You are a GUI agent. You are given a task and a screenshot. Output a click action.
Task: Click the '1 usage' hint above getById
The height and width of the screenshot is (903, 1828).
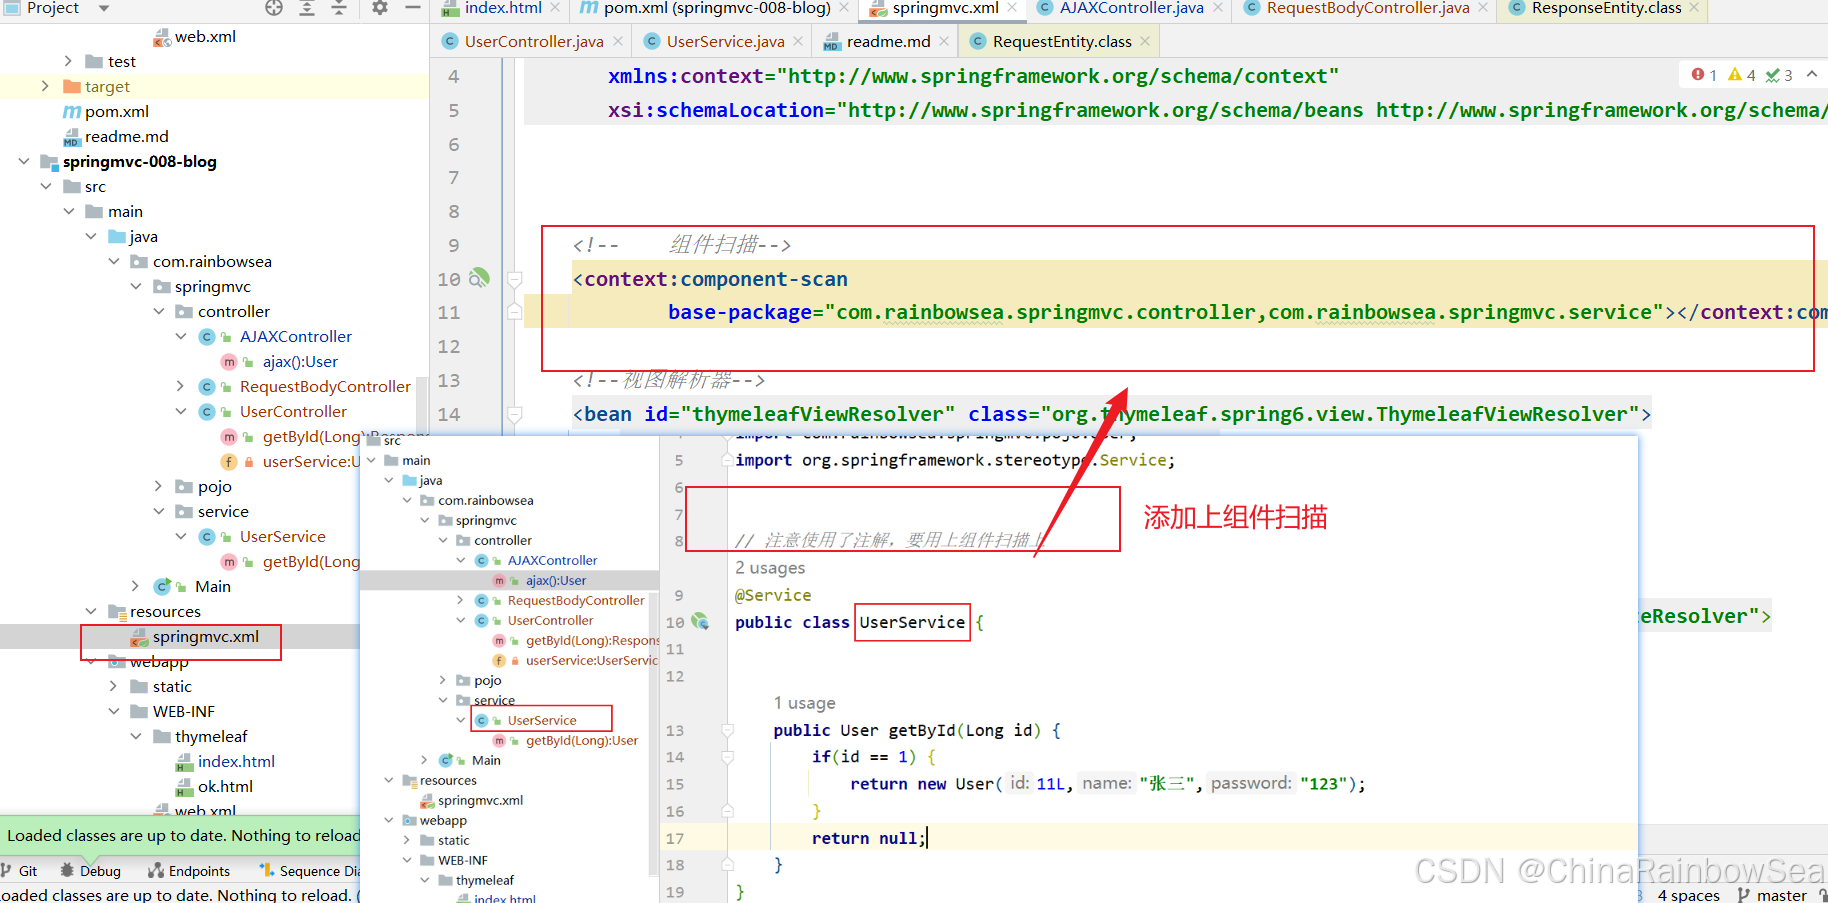click(x=804, y=703)
